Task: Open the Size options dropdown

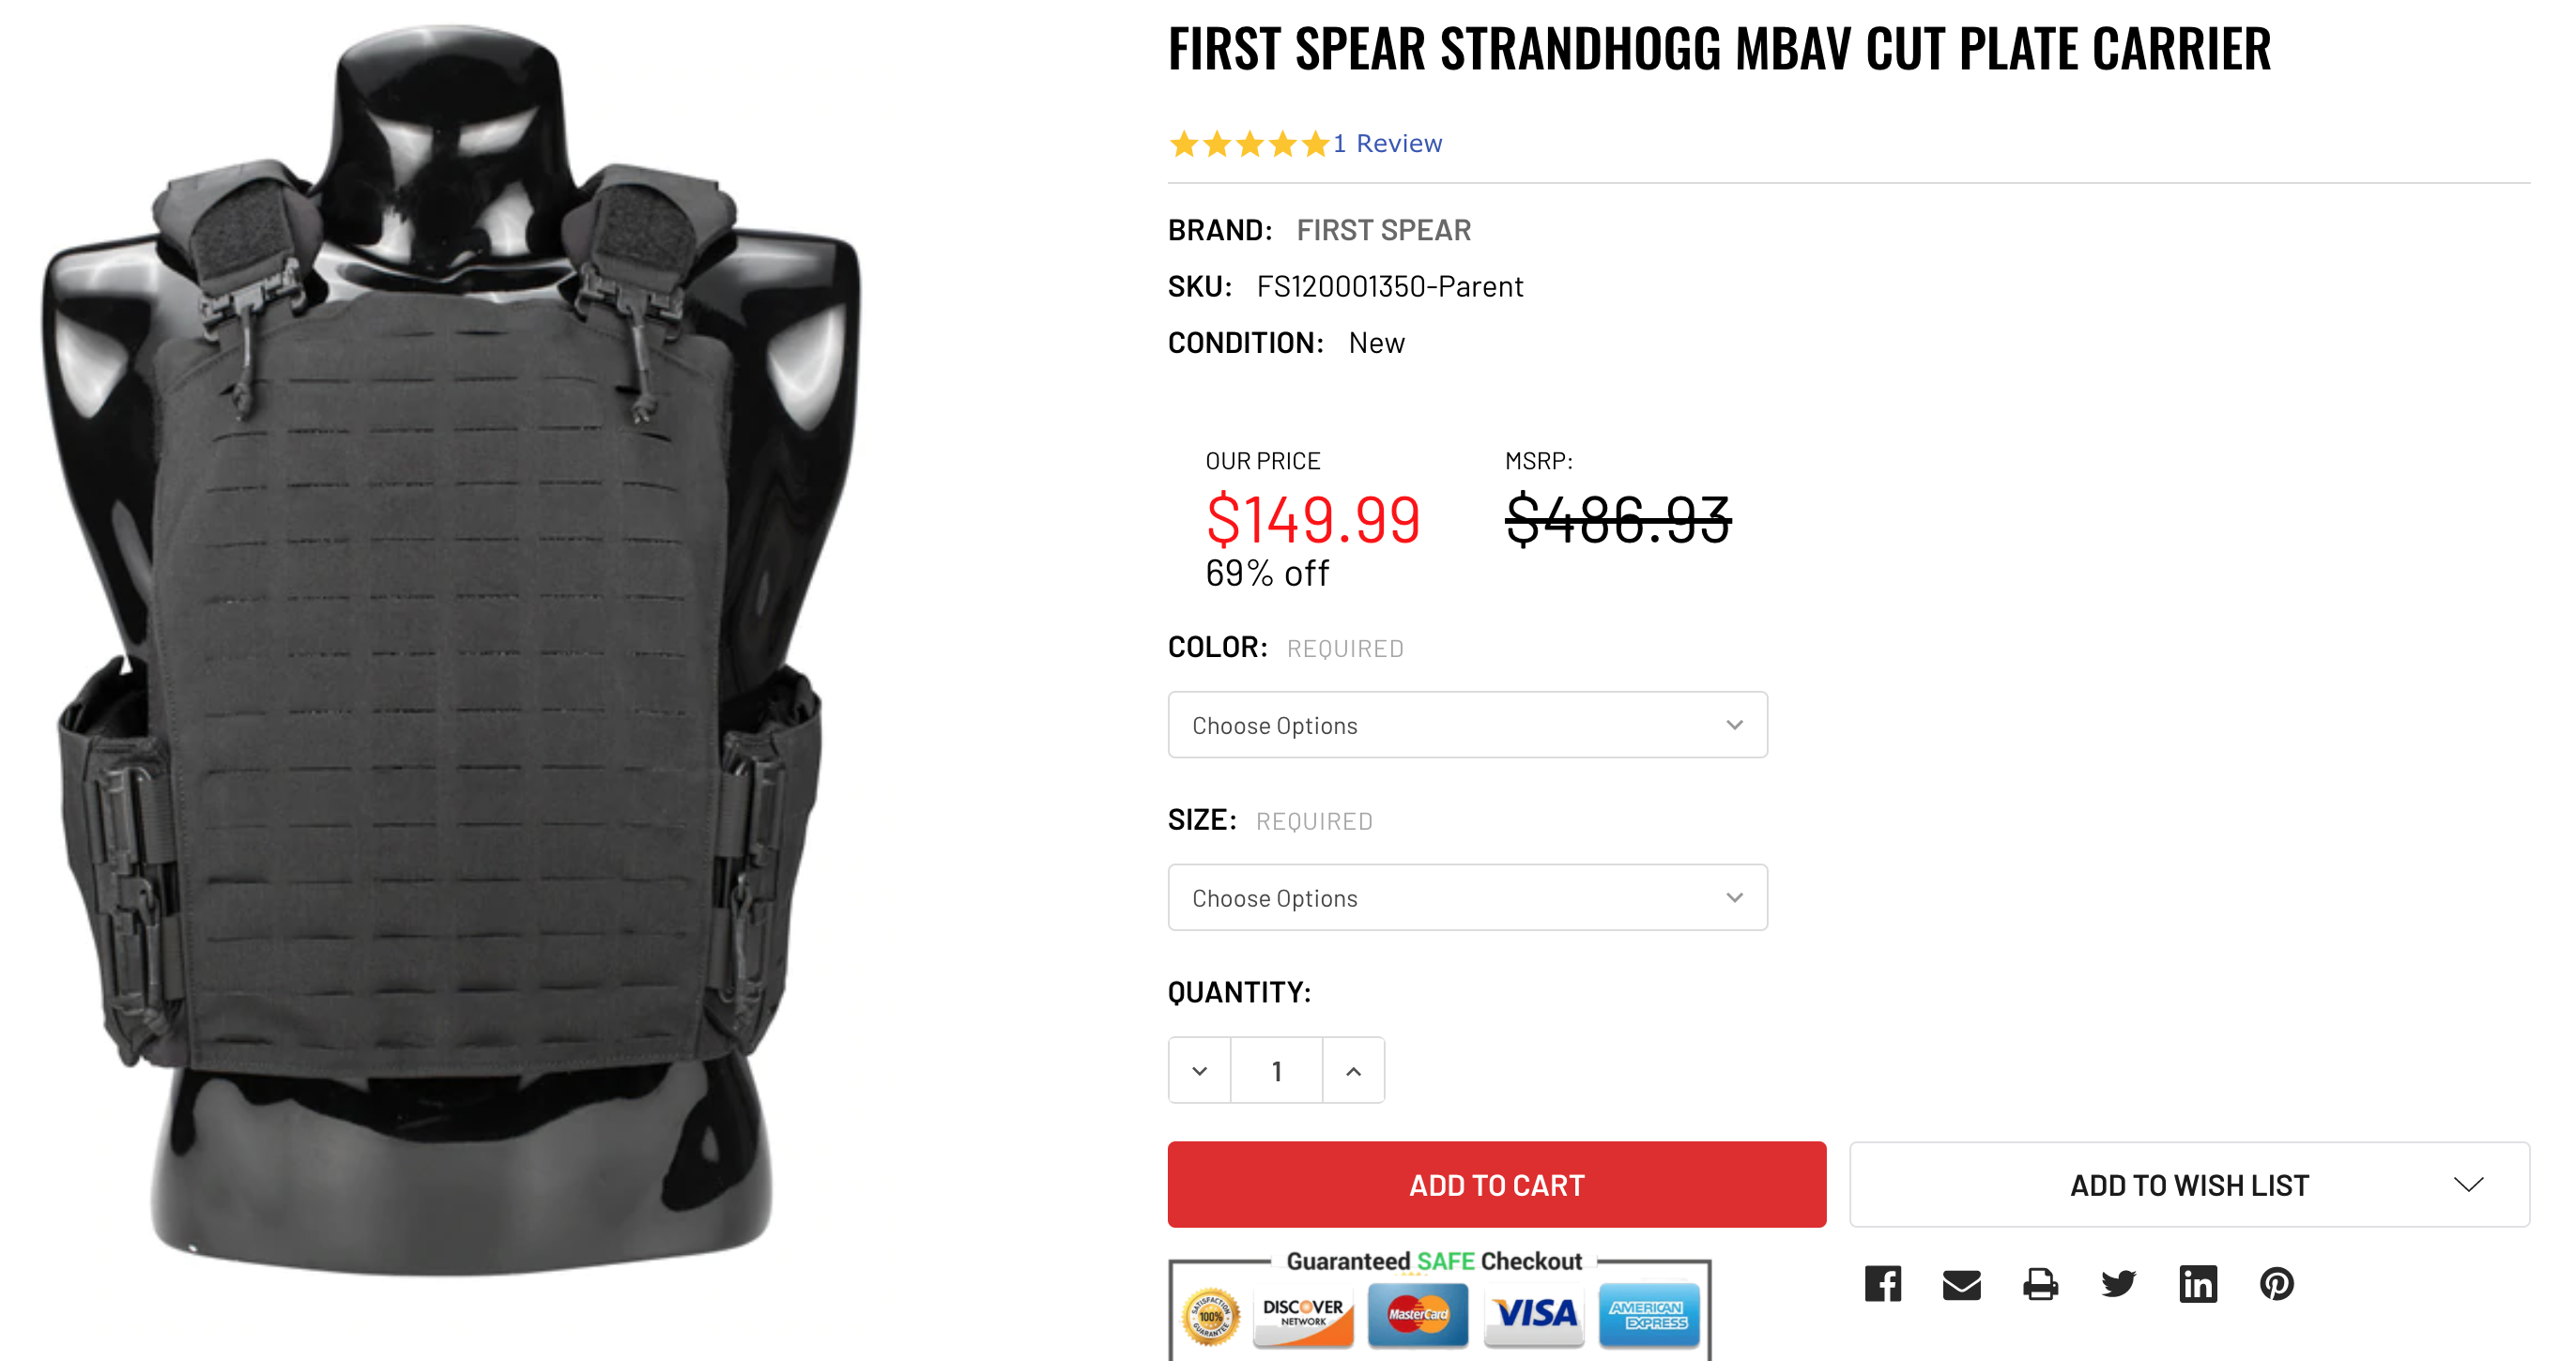Action: [x=1467, y=898]
